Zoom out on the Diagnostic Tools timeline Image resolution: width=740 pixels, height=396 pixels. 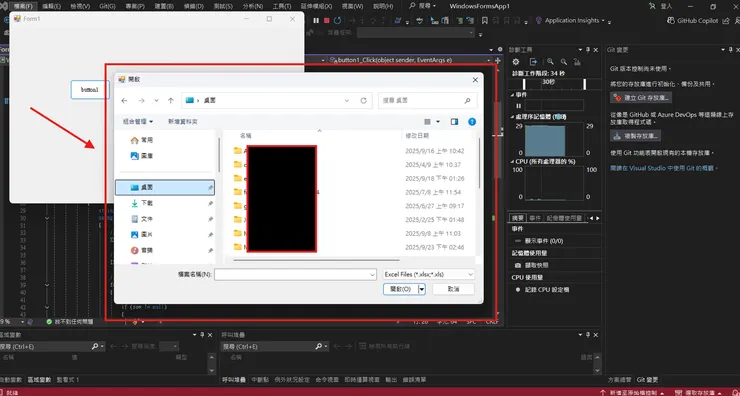[563, 61]
